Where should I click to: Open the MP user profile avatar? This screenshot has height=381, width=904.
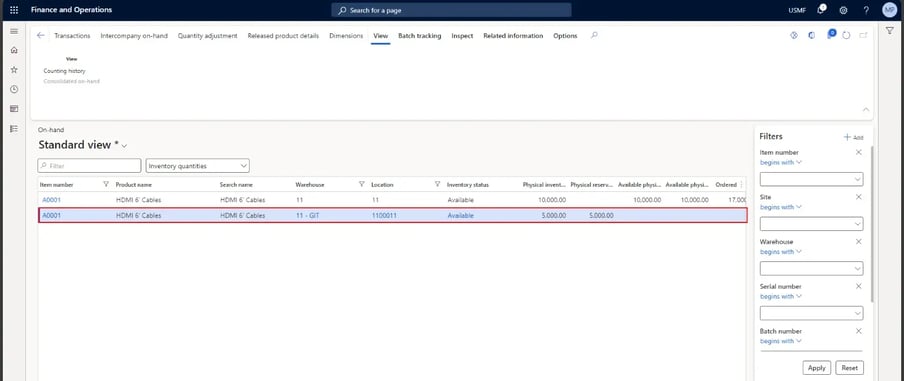890,10
